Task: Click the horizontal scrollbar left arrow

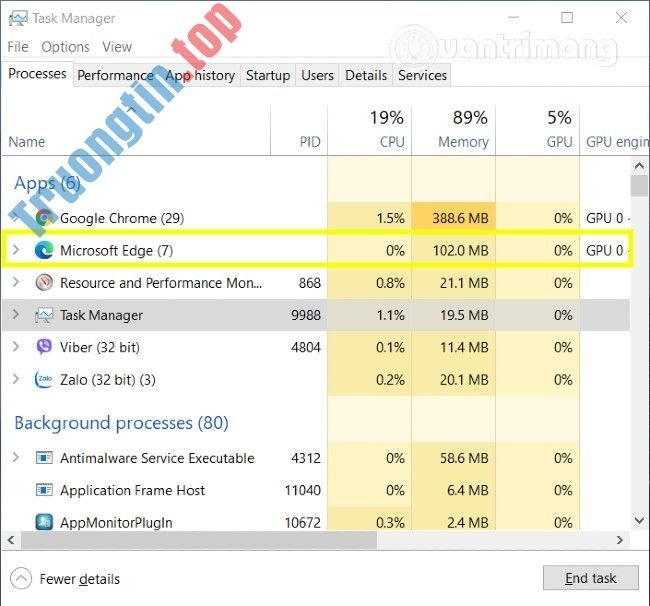Action: pyautogui.click(x=11, y=540)
